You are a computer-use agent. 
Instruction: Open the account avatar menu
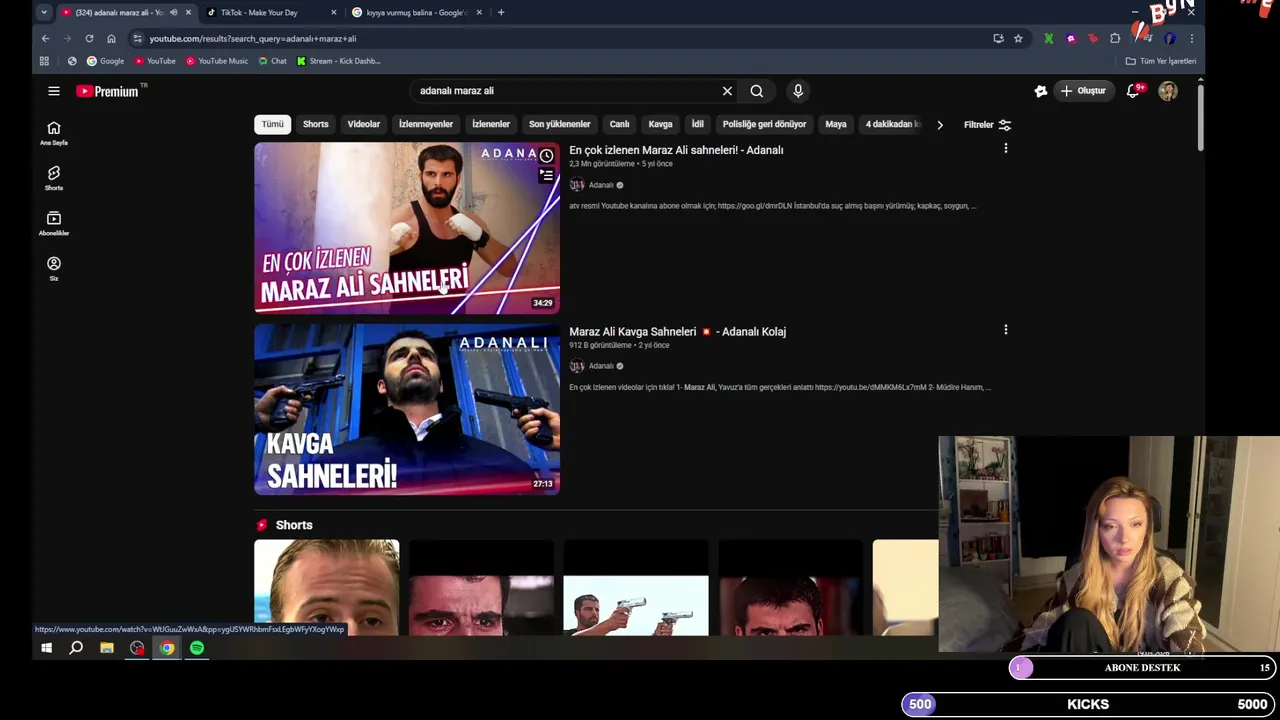point(1168,91)
